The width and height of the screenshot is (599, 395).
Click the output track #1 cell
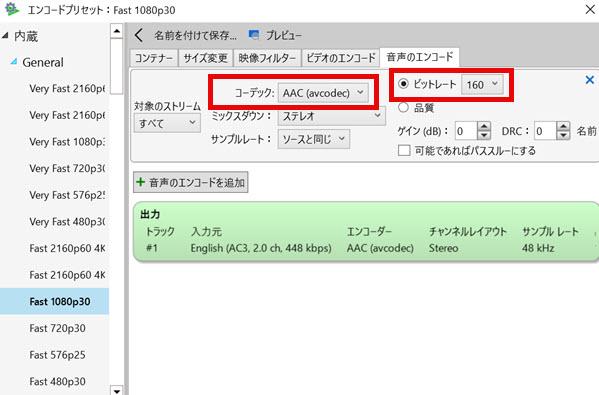click(152, 248)
